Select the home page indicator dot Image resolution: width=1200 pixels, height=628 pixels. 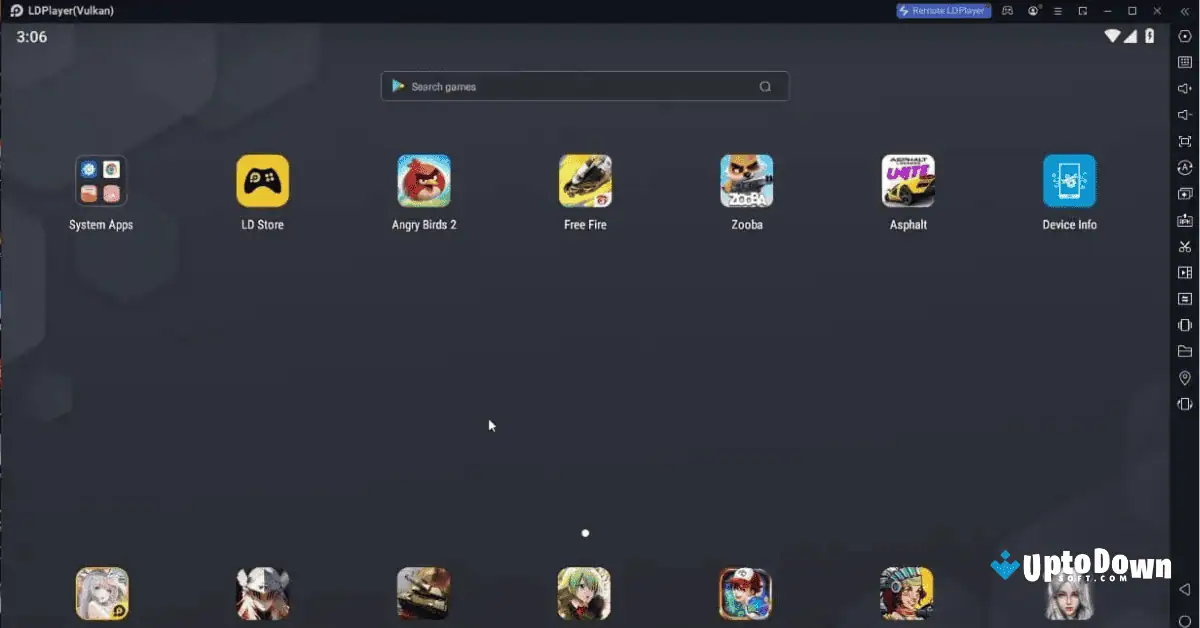pos(585,533)
